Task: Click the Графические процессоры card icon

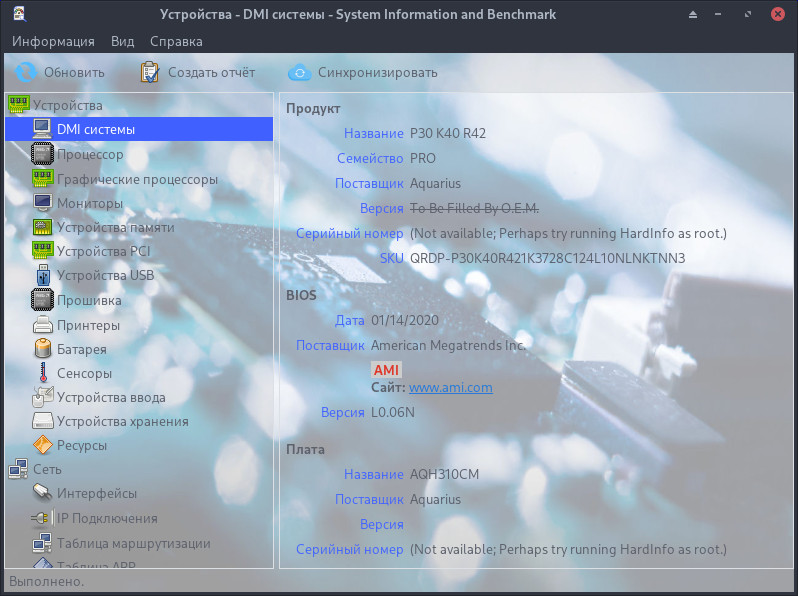Action: coord(42,178)
